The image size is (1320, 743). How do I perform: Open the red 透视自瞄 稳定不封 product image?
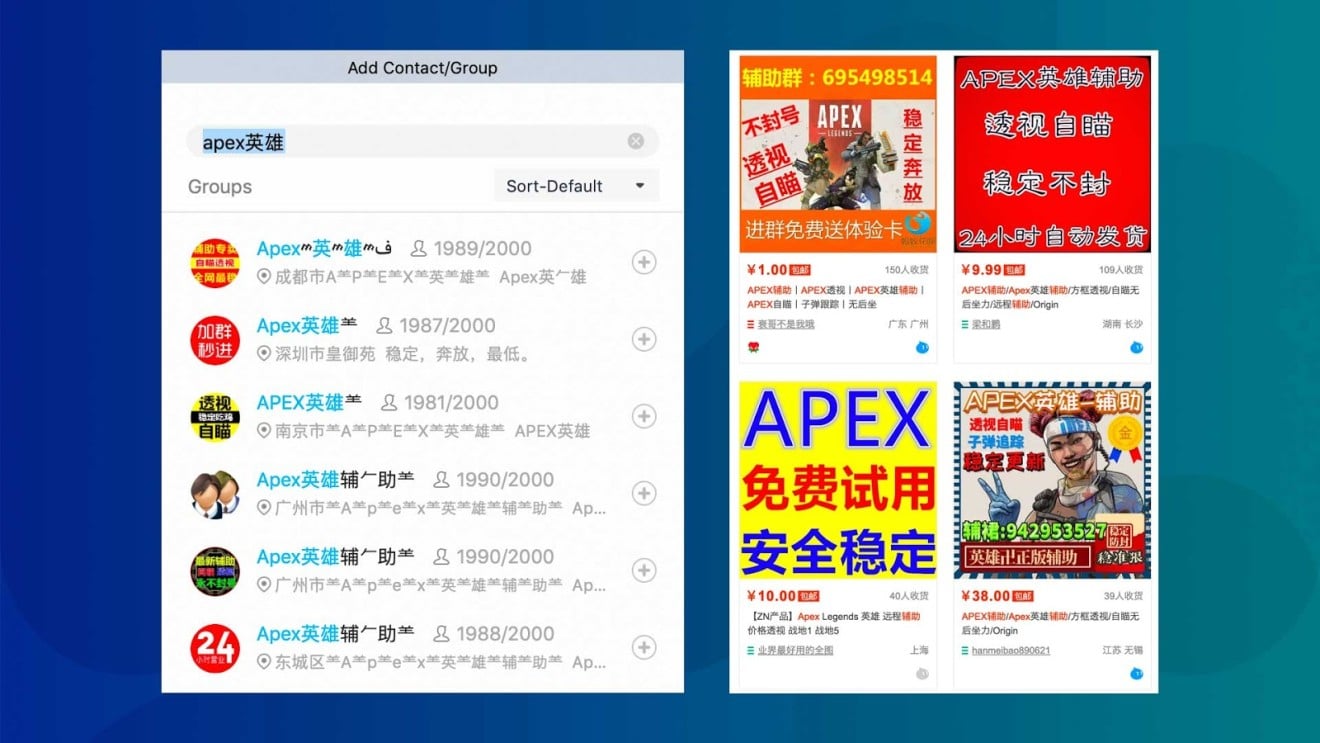click(x=1052, y=154)
